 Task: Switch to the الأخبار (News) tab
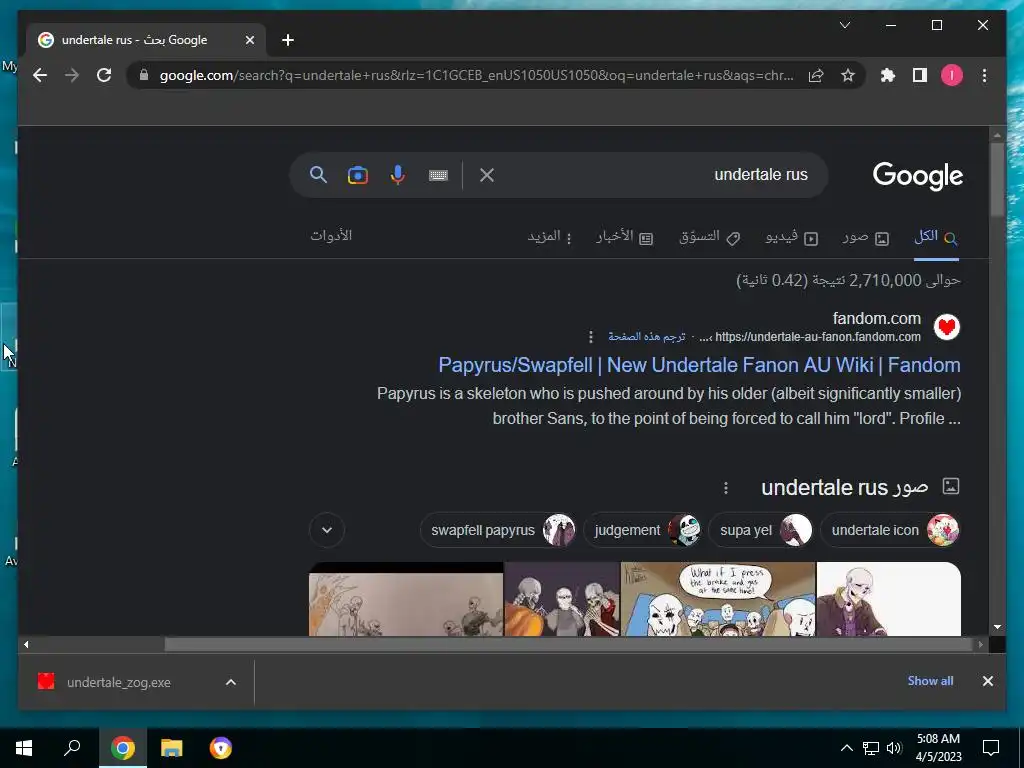(624, 237)
